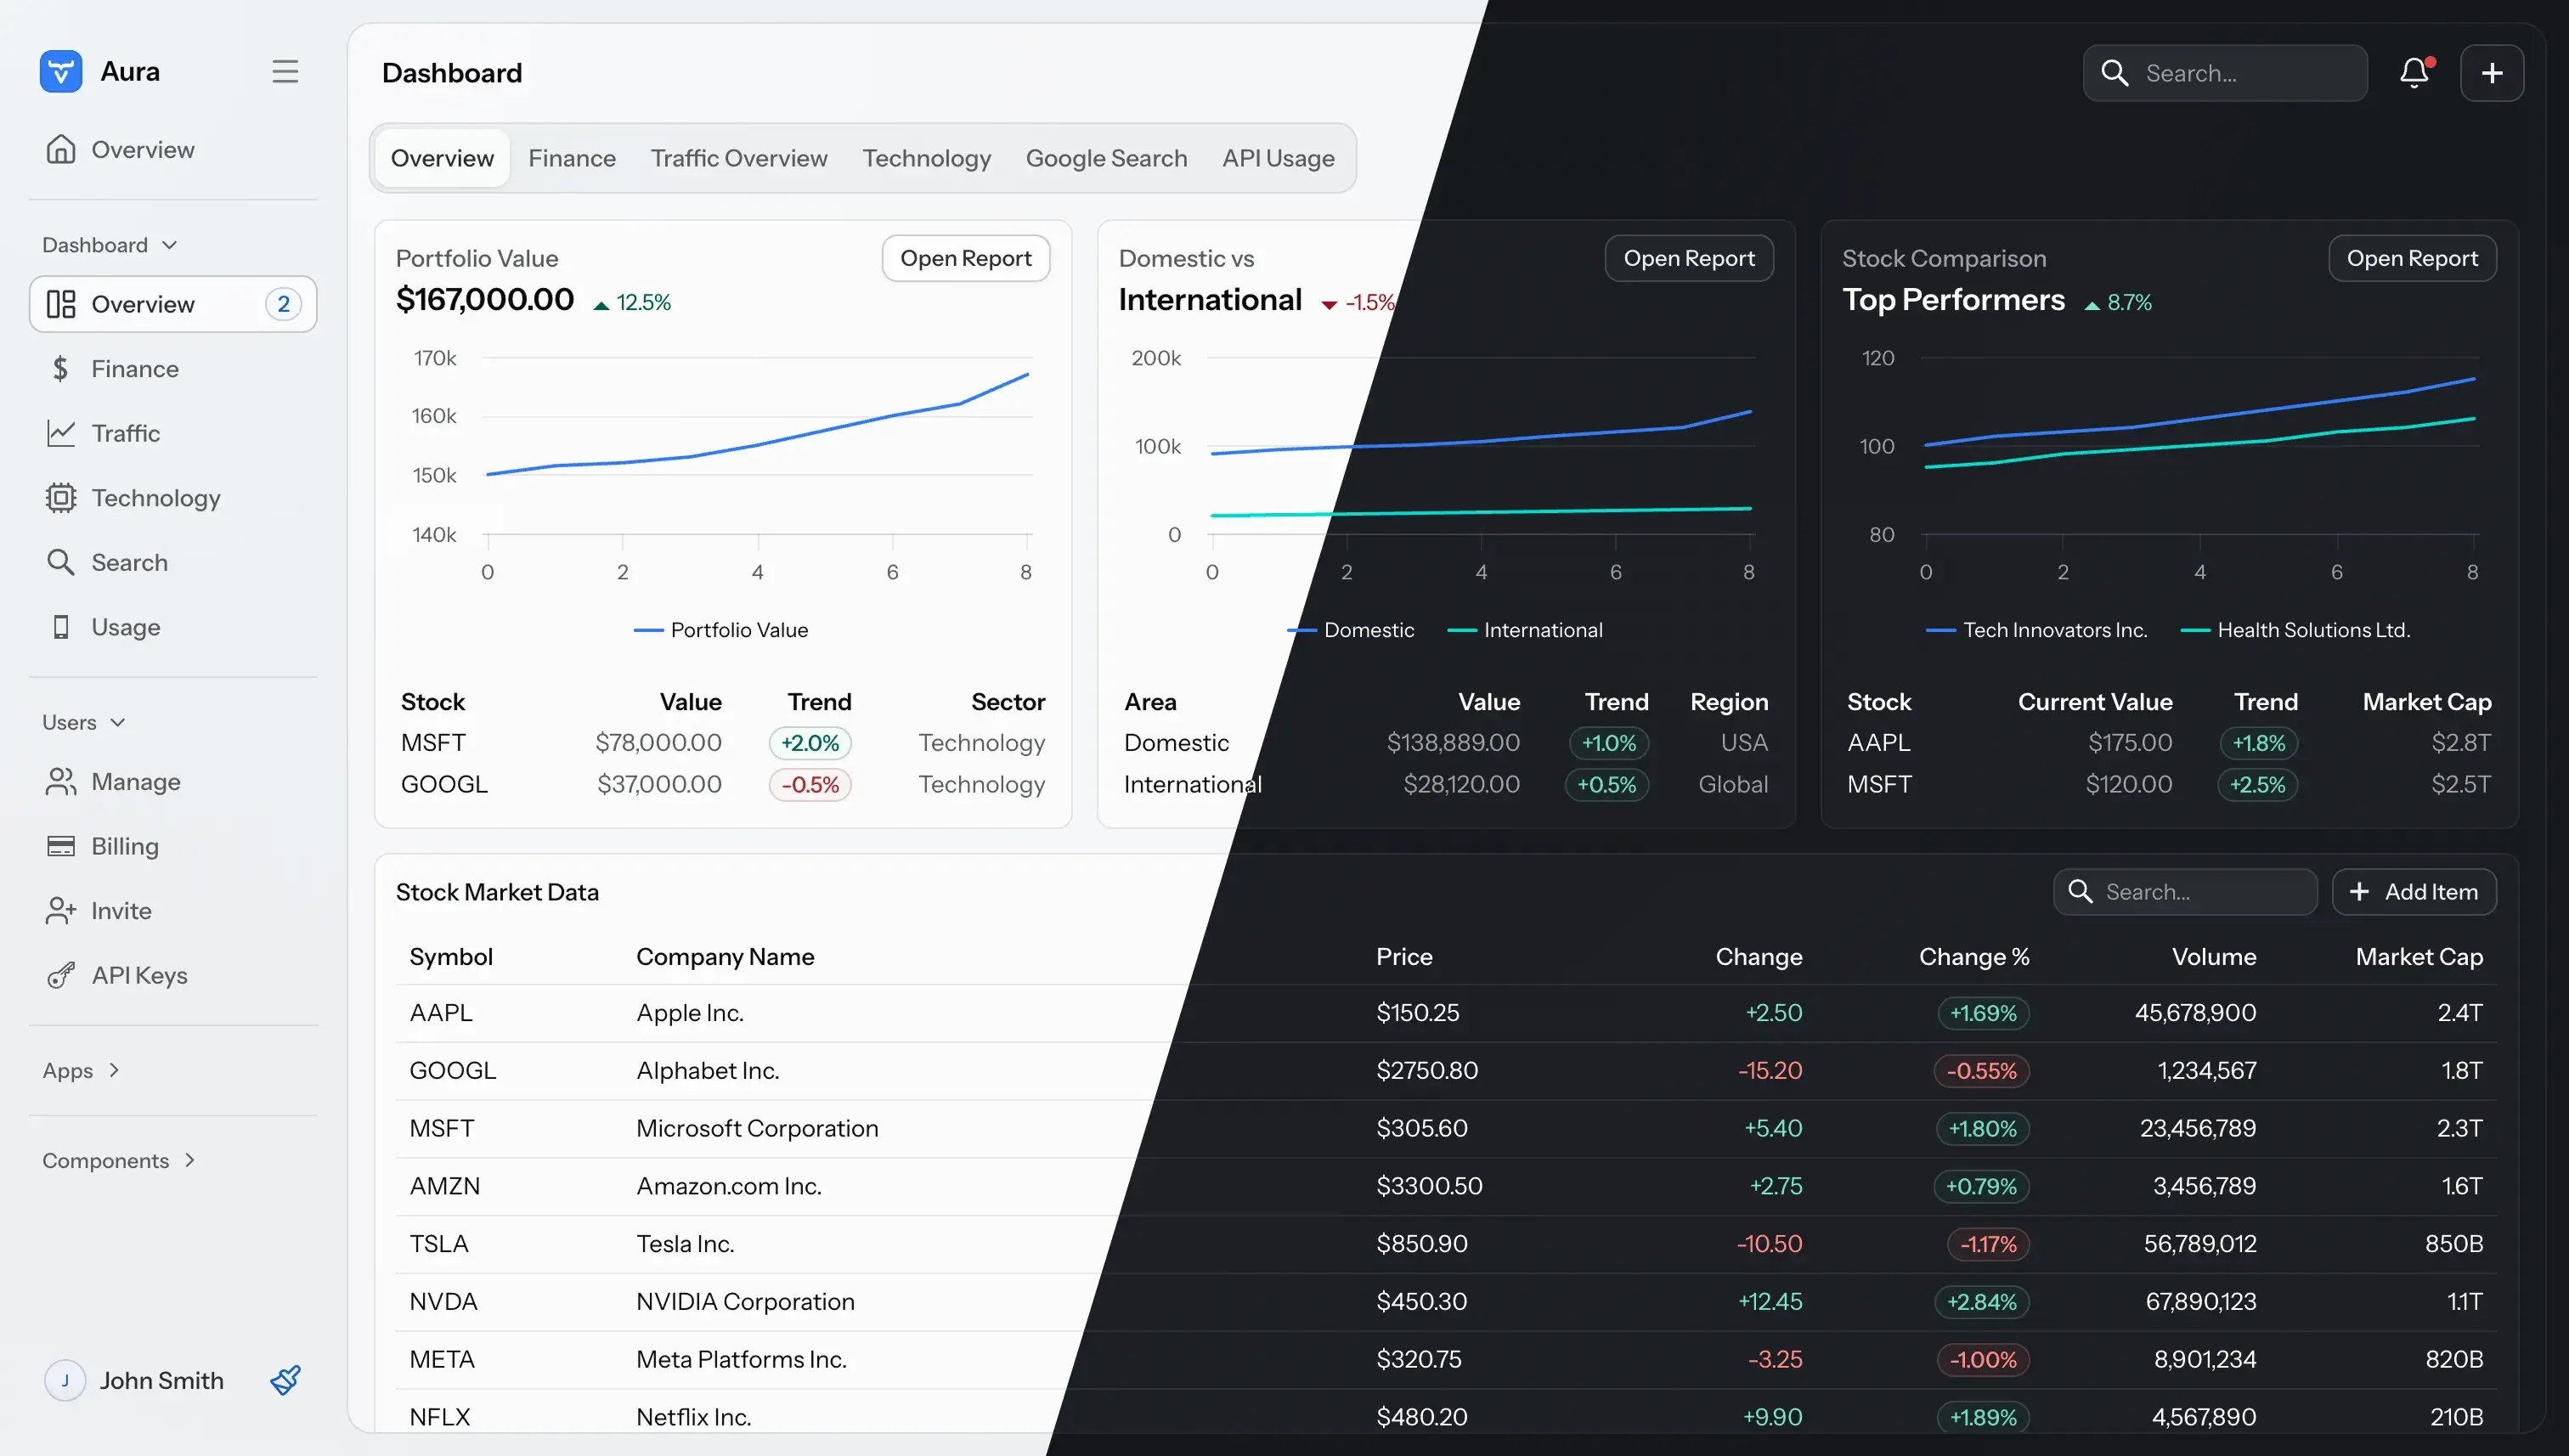Open Traffic in the sidebar
This screenshot has width=2569, height=1456.
click(x=125, y=433)
